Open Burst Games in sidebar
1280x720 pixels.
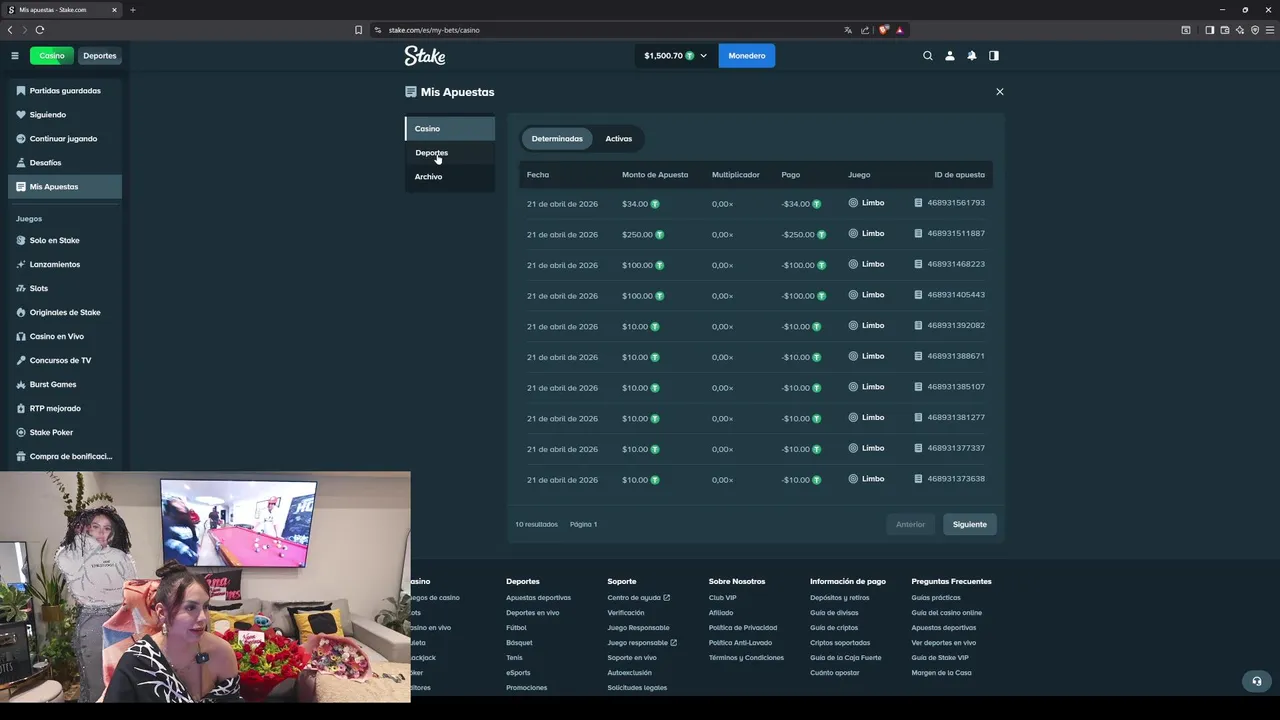[65, 385]
